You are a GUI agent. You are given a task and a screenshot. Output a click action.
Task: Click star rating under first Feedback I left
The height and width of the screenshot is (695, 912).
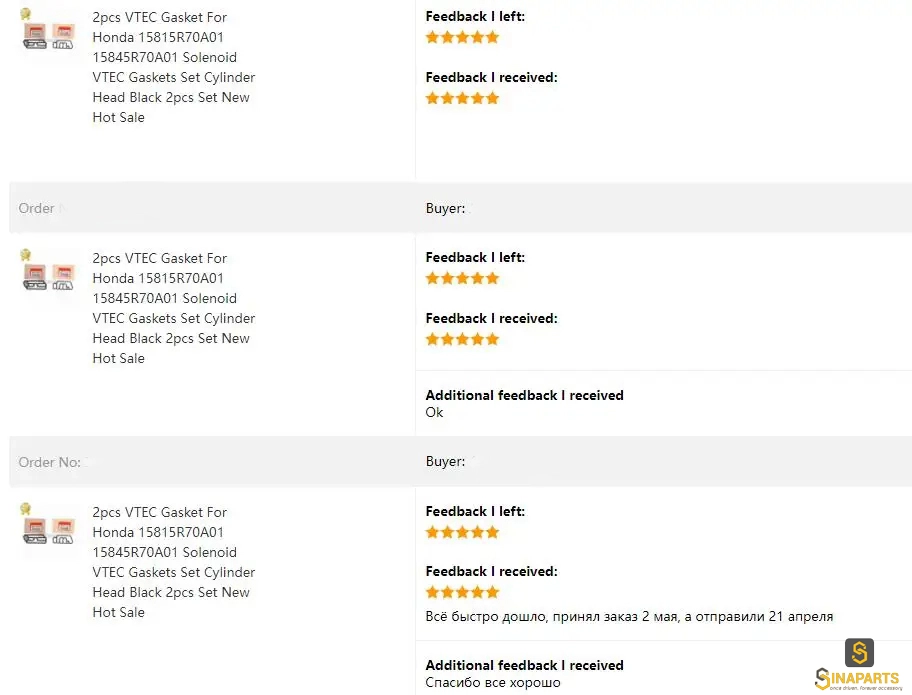(x=462, y=38)
